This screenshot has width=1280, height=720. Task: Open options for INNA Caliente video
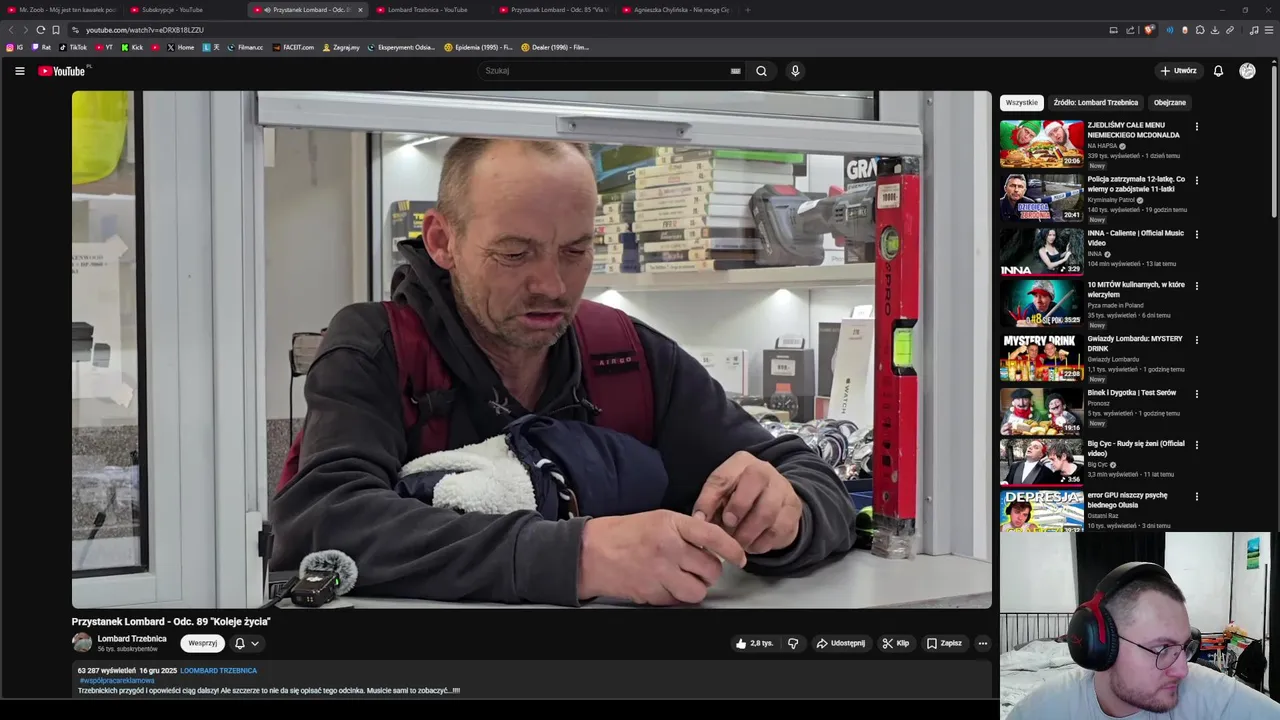[x=1196, y=235]
